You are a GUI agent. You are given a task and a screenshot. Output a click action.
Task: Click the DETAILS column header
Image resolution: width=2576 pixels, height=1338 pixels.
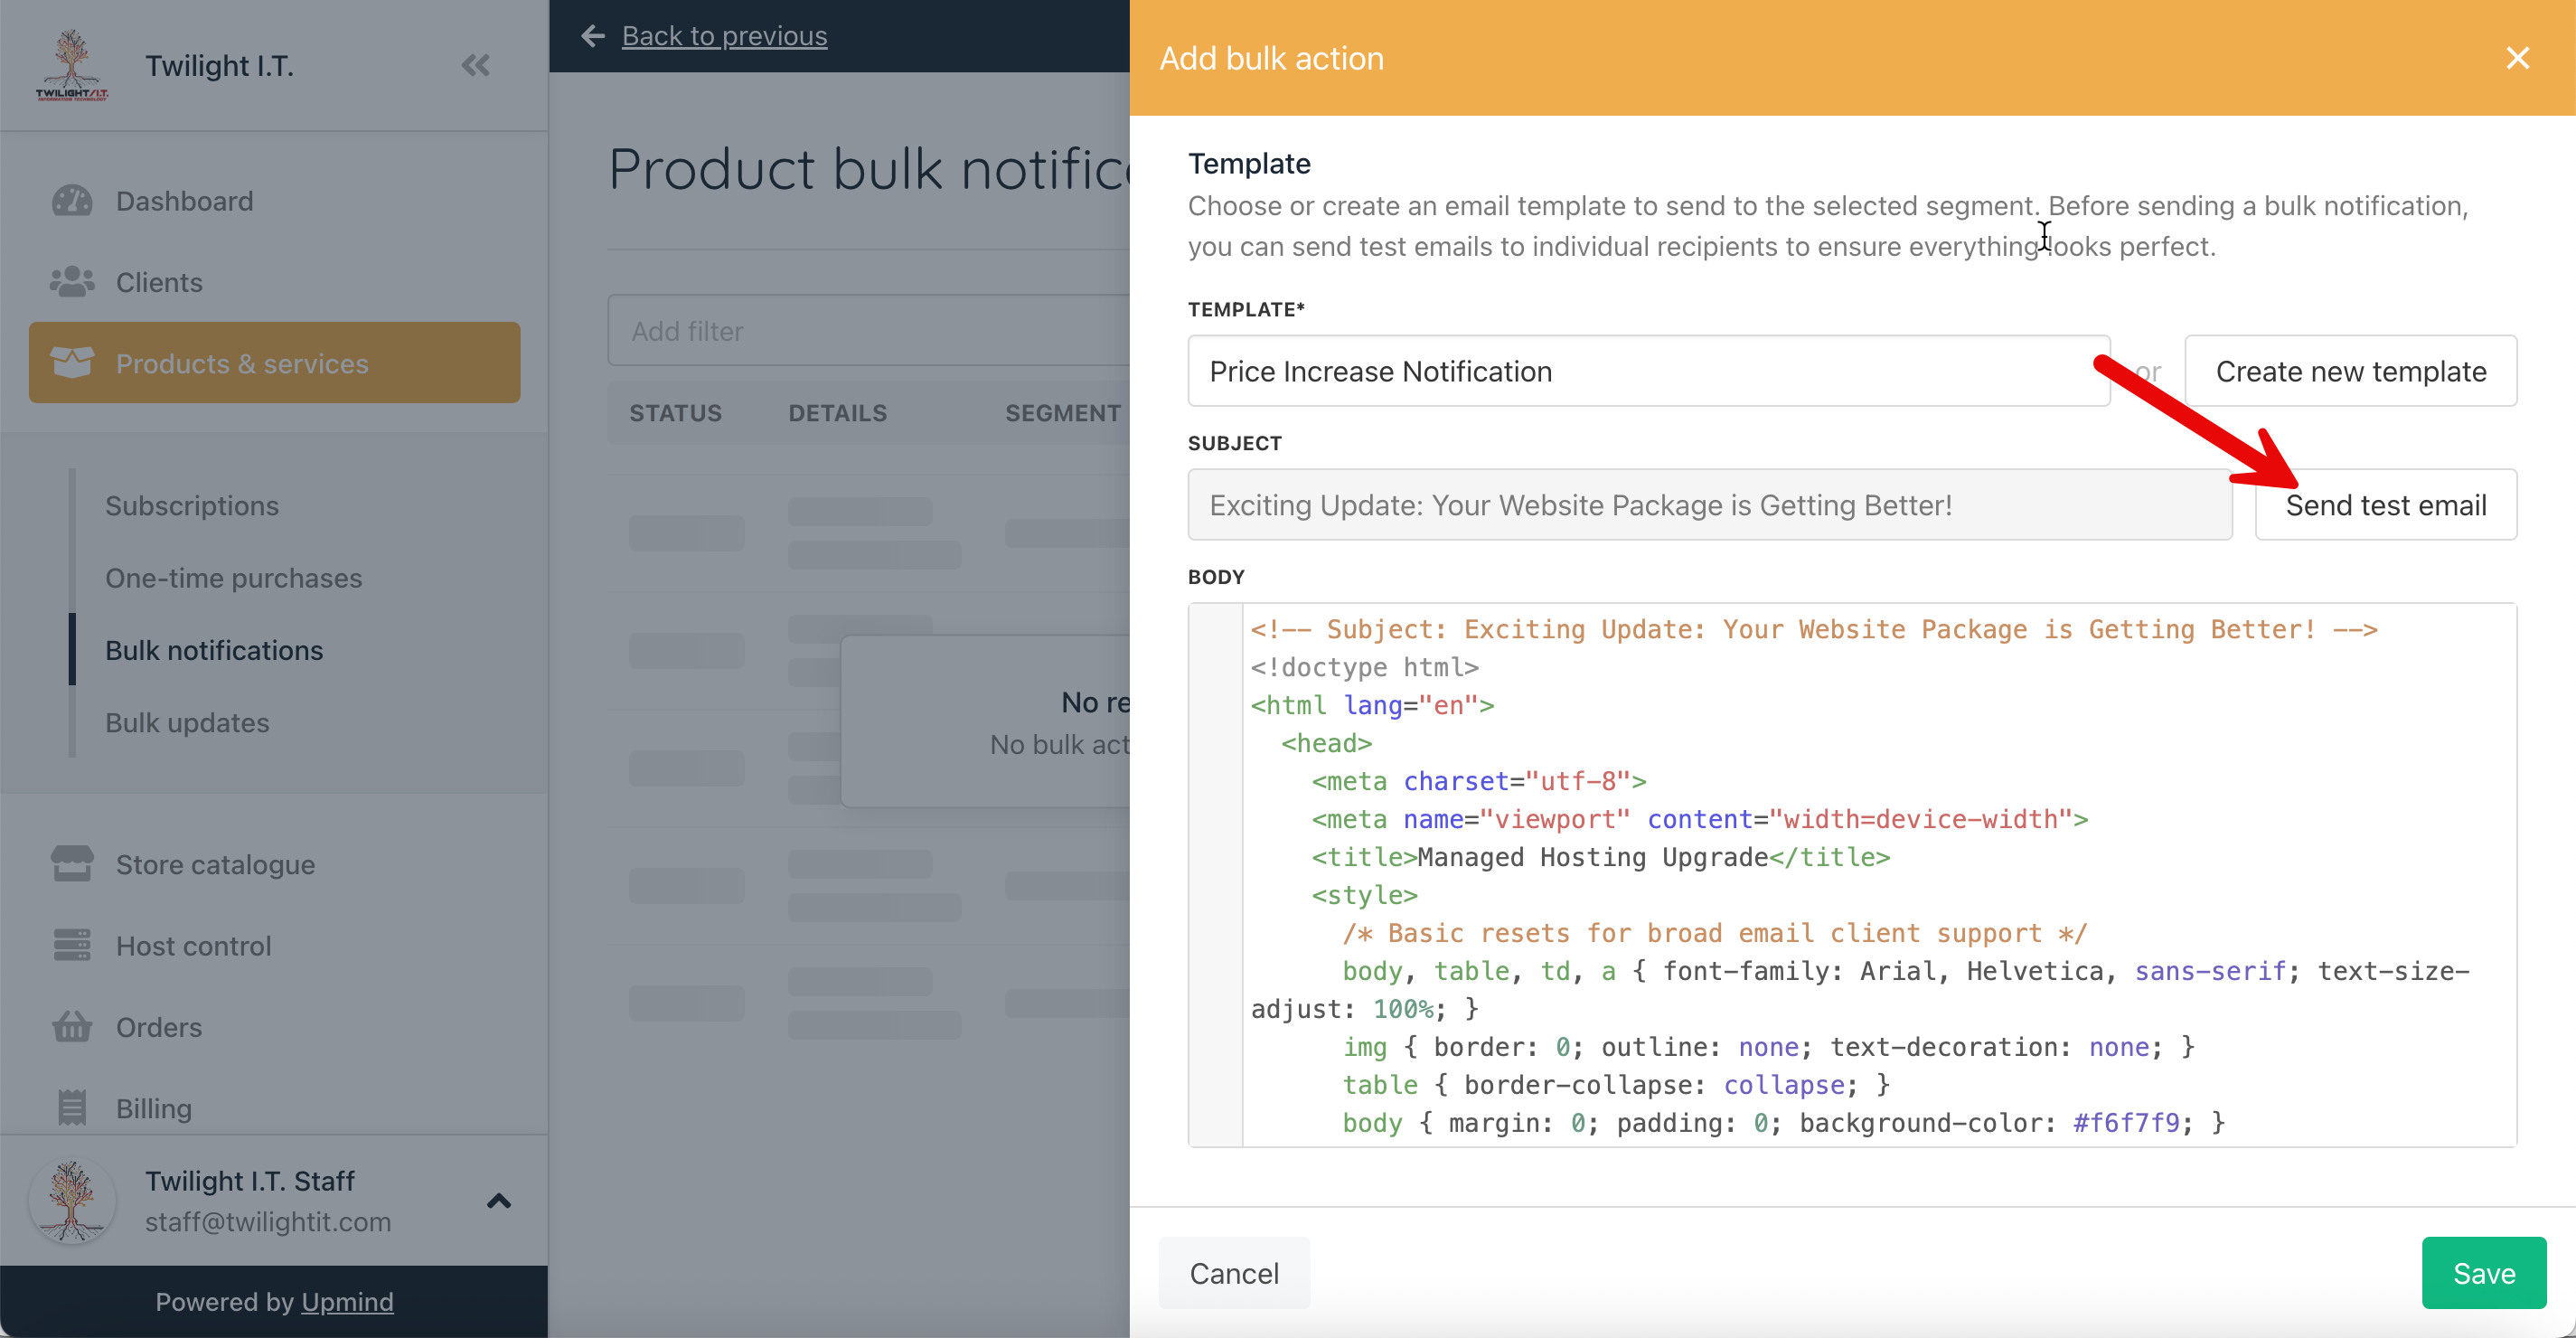[x=837, y=413]
